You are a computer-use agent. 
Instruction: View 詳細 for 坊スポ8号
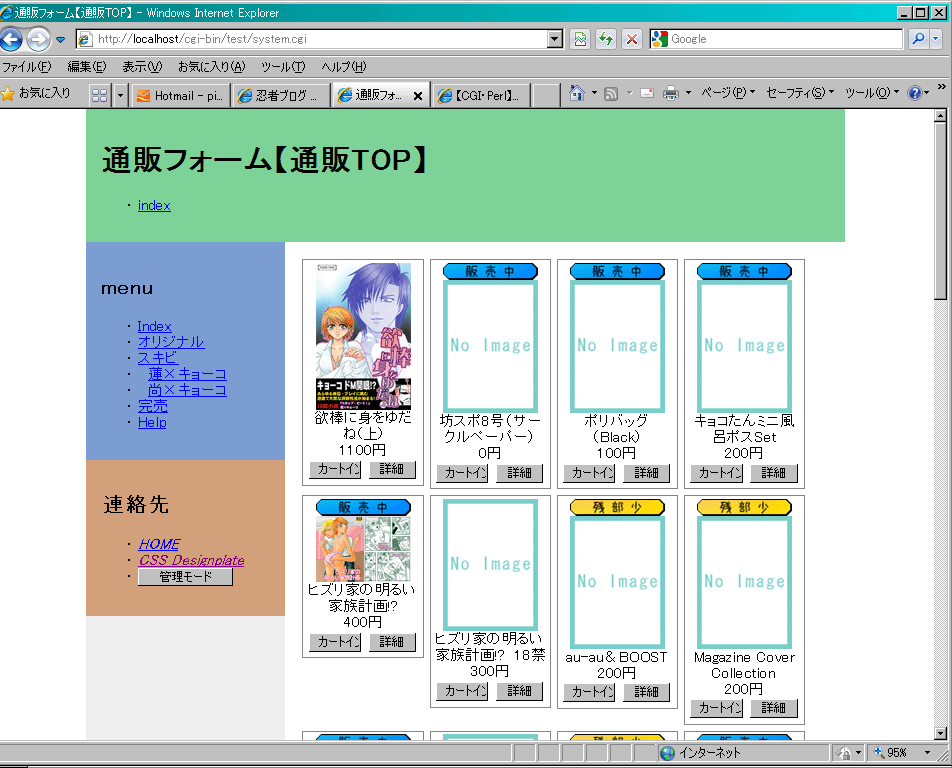tap(519, 473)
